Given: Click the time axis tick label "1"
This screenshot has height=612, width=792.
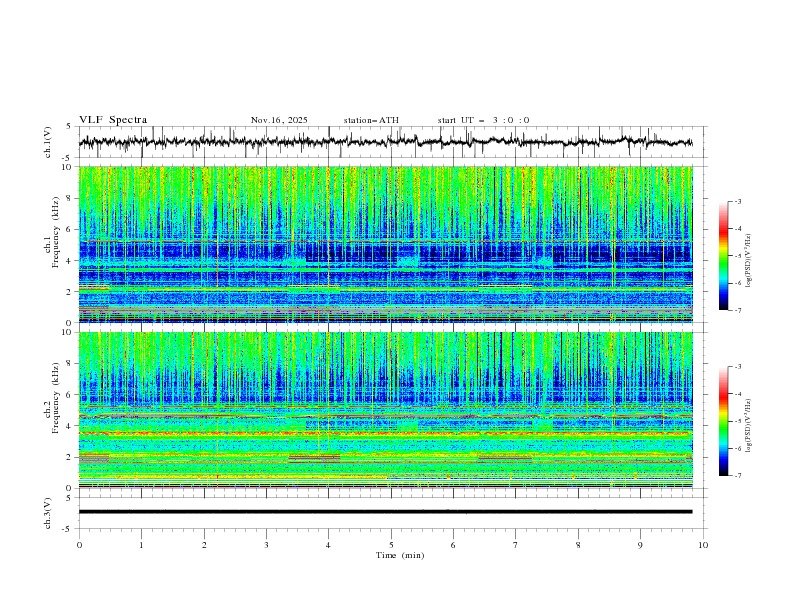Looking at the screenshot, I should [141, 545].
